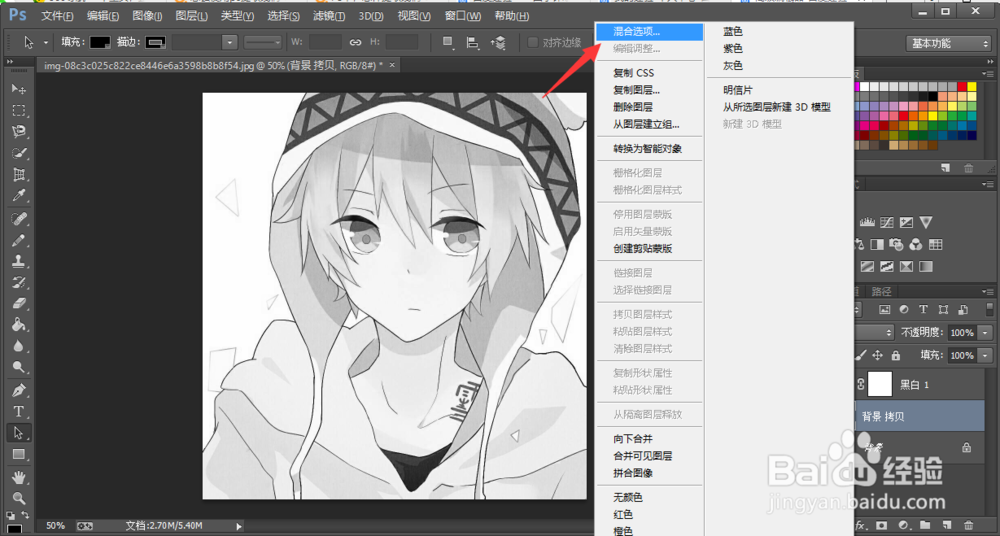The height and width of the screenshot is (536, 1000).
Task: Select the Rectangle shape tool
Action: click(18, 454)
